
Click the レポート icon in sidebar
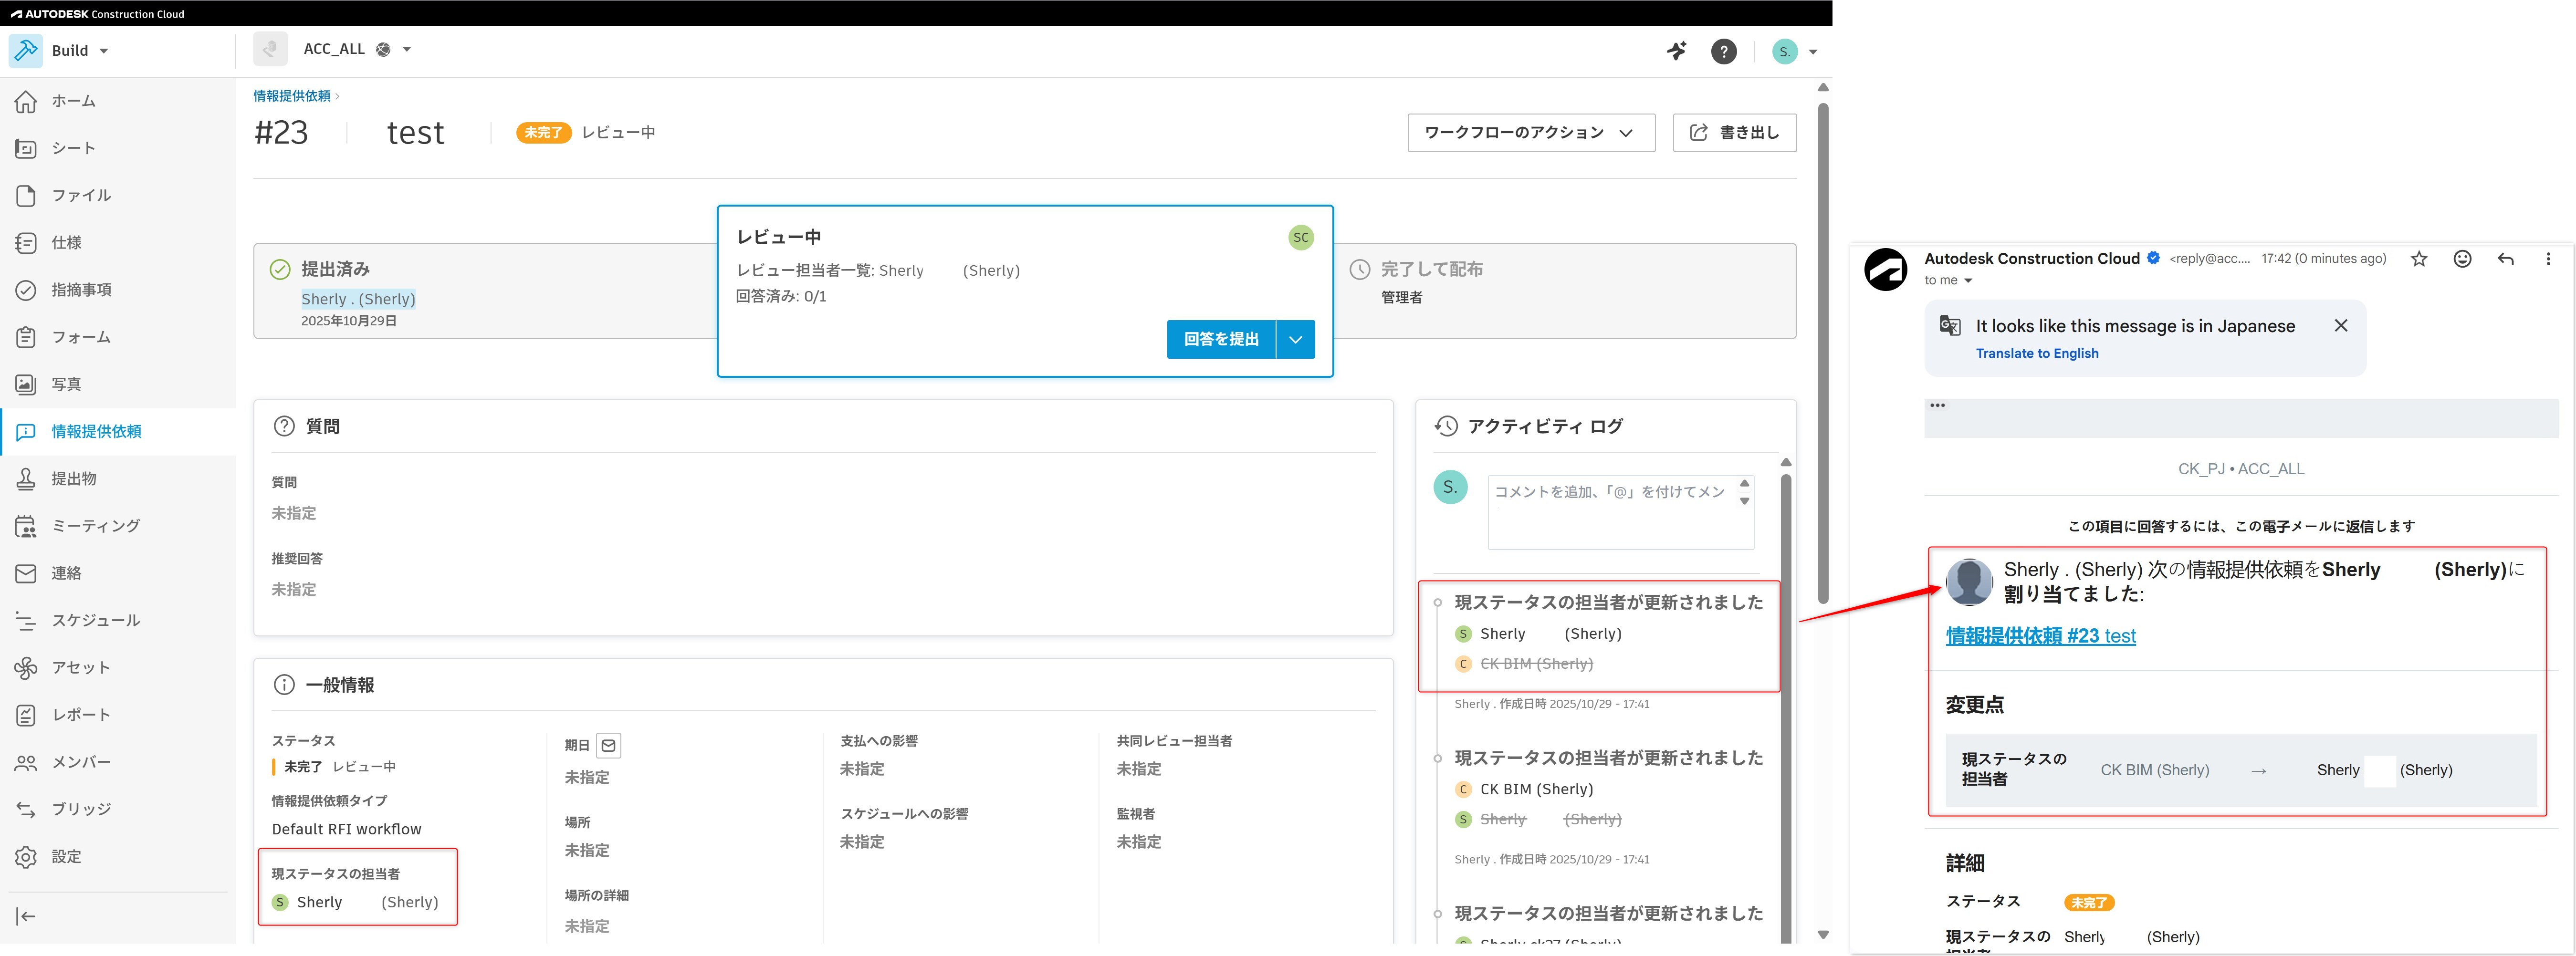tap(26, 715)
